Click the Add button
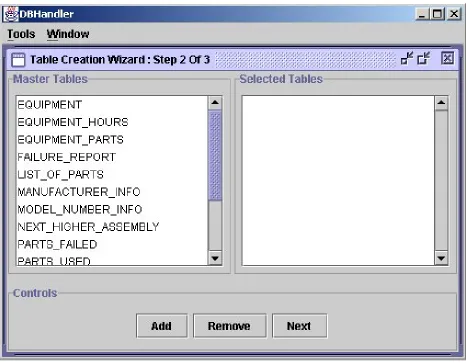 pyautogui.click(x=162, y=326)
